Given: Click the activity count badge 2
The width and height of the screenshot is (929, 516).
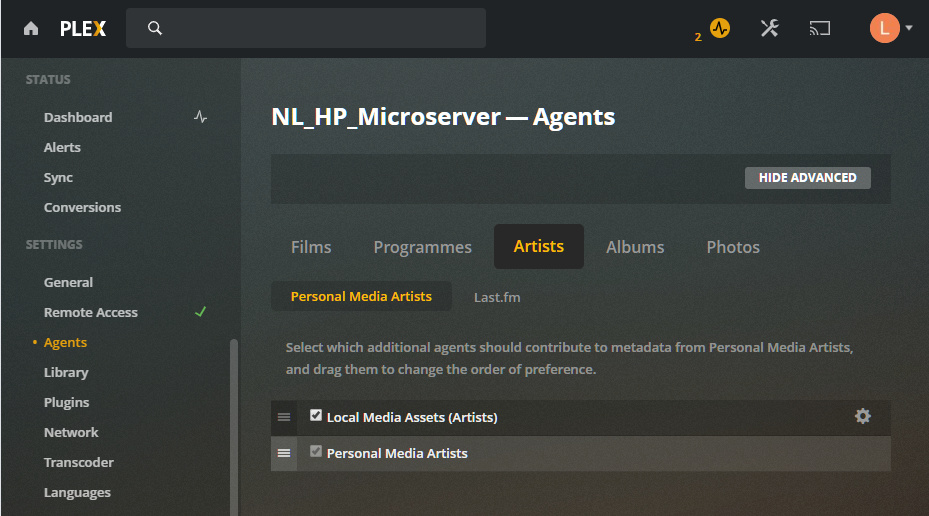Looking at the screenshot, I should 698,37.
